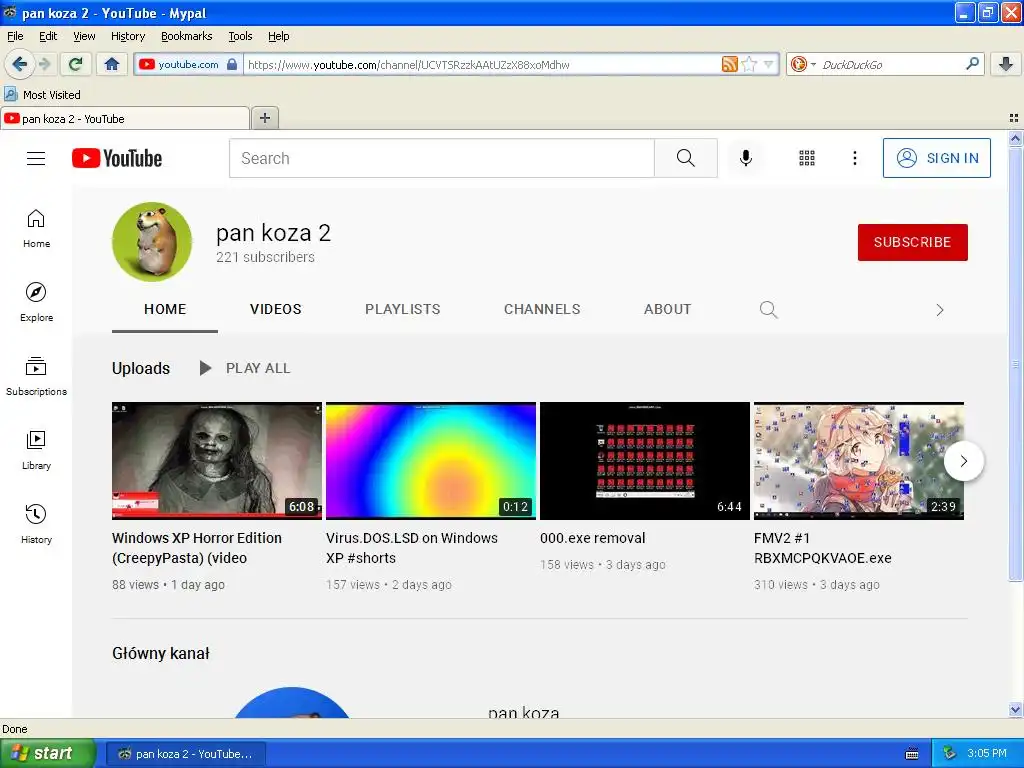Open title Virus.DOS.LSD on Windows XP #shorts

tap(411, 548)
